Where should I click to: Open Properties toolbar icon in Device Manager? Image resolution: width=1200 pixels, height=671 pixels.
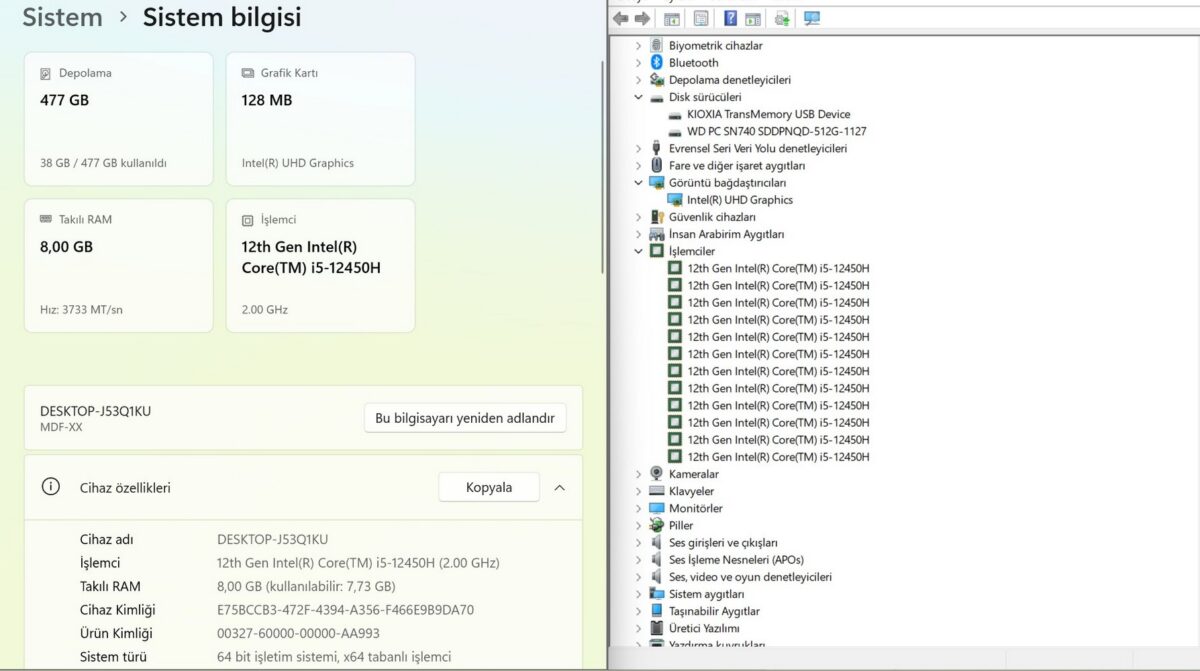point(701,18)
